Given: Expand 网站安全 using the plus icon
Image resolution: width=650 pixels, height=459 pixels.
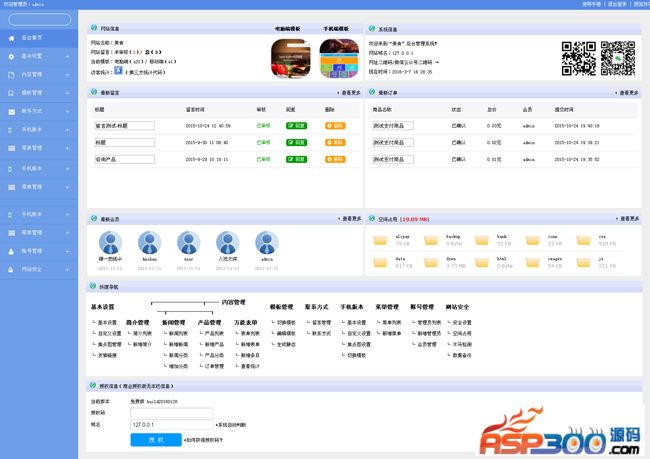Looking at the screenshot, I should tap(68, 269).
